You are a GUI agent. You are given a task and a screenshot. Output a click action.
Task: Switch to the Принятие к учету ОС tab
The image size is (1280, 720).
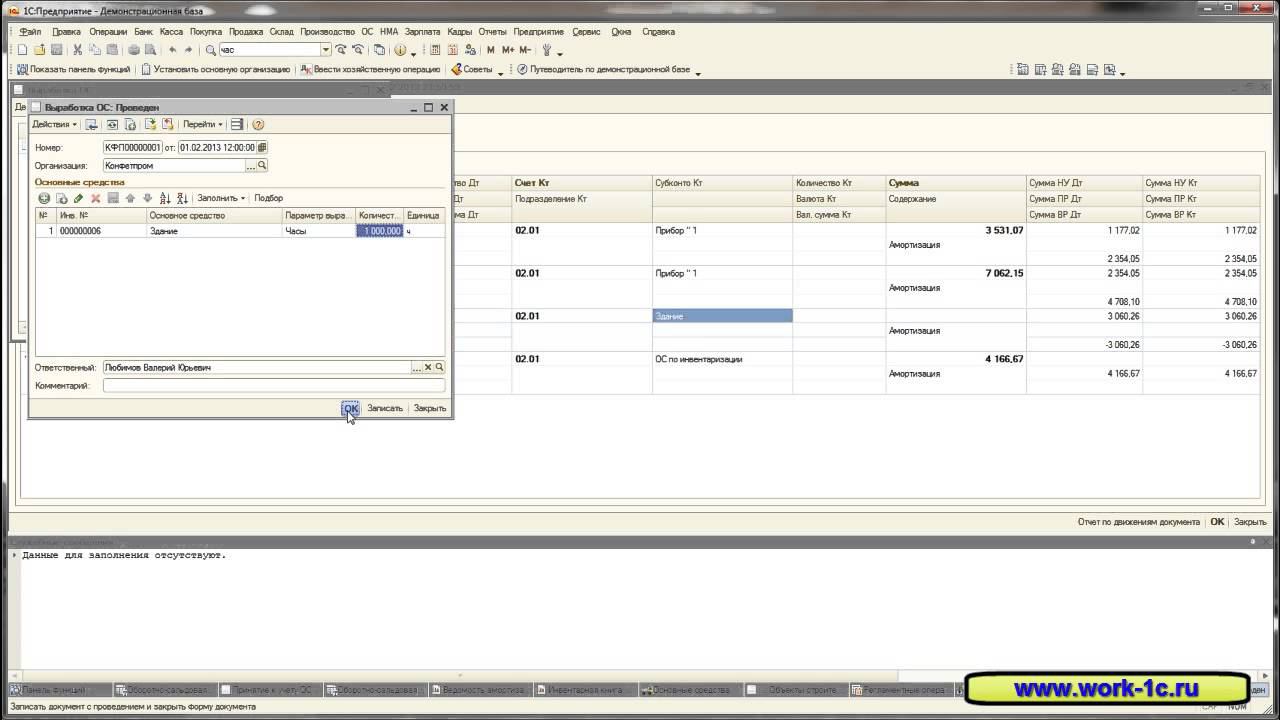pos(269,690)
